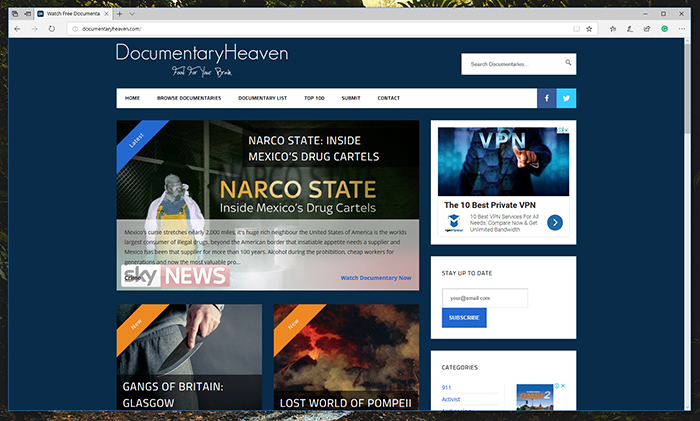Open the TOP 100 menu item
The height and width of the screenshot is (421, 700).
tap(314, 98)
